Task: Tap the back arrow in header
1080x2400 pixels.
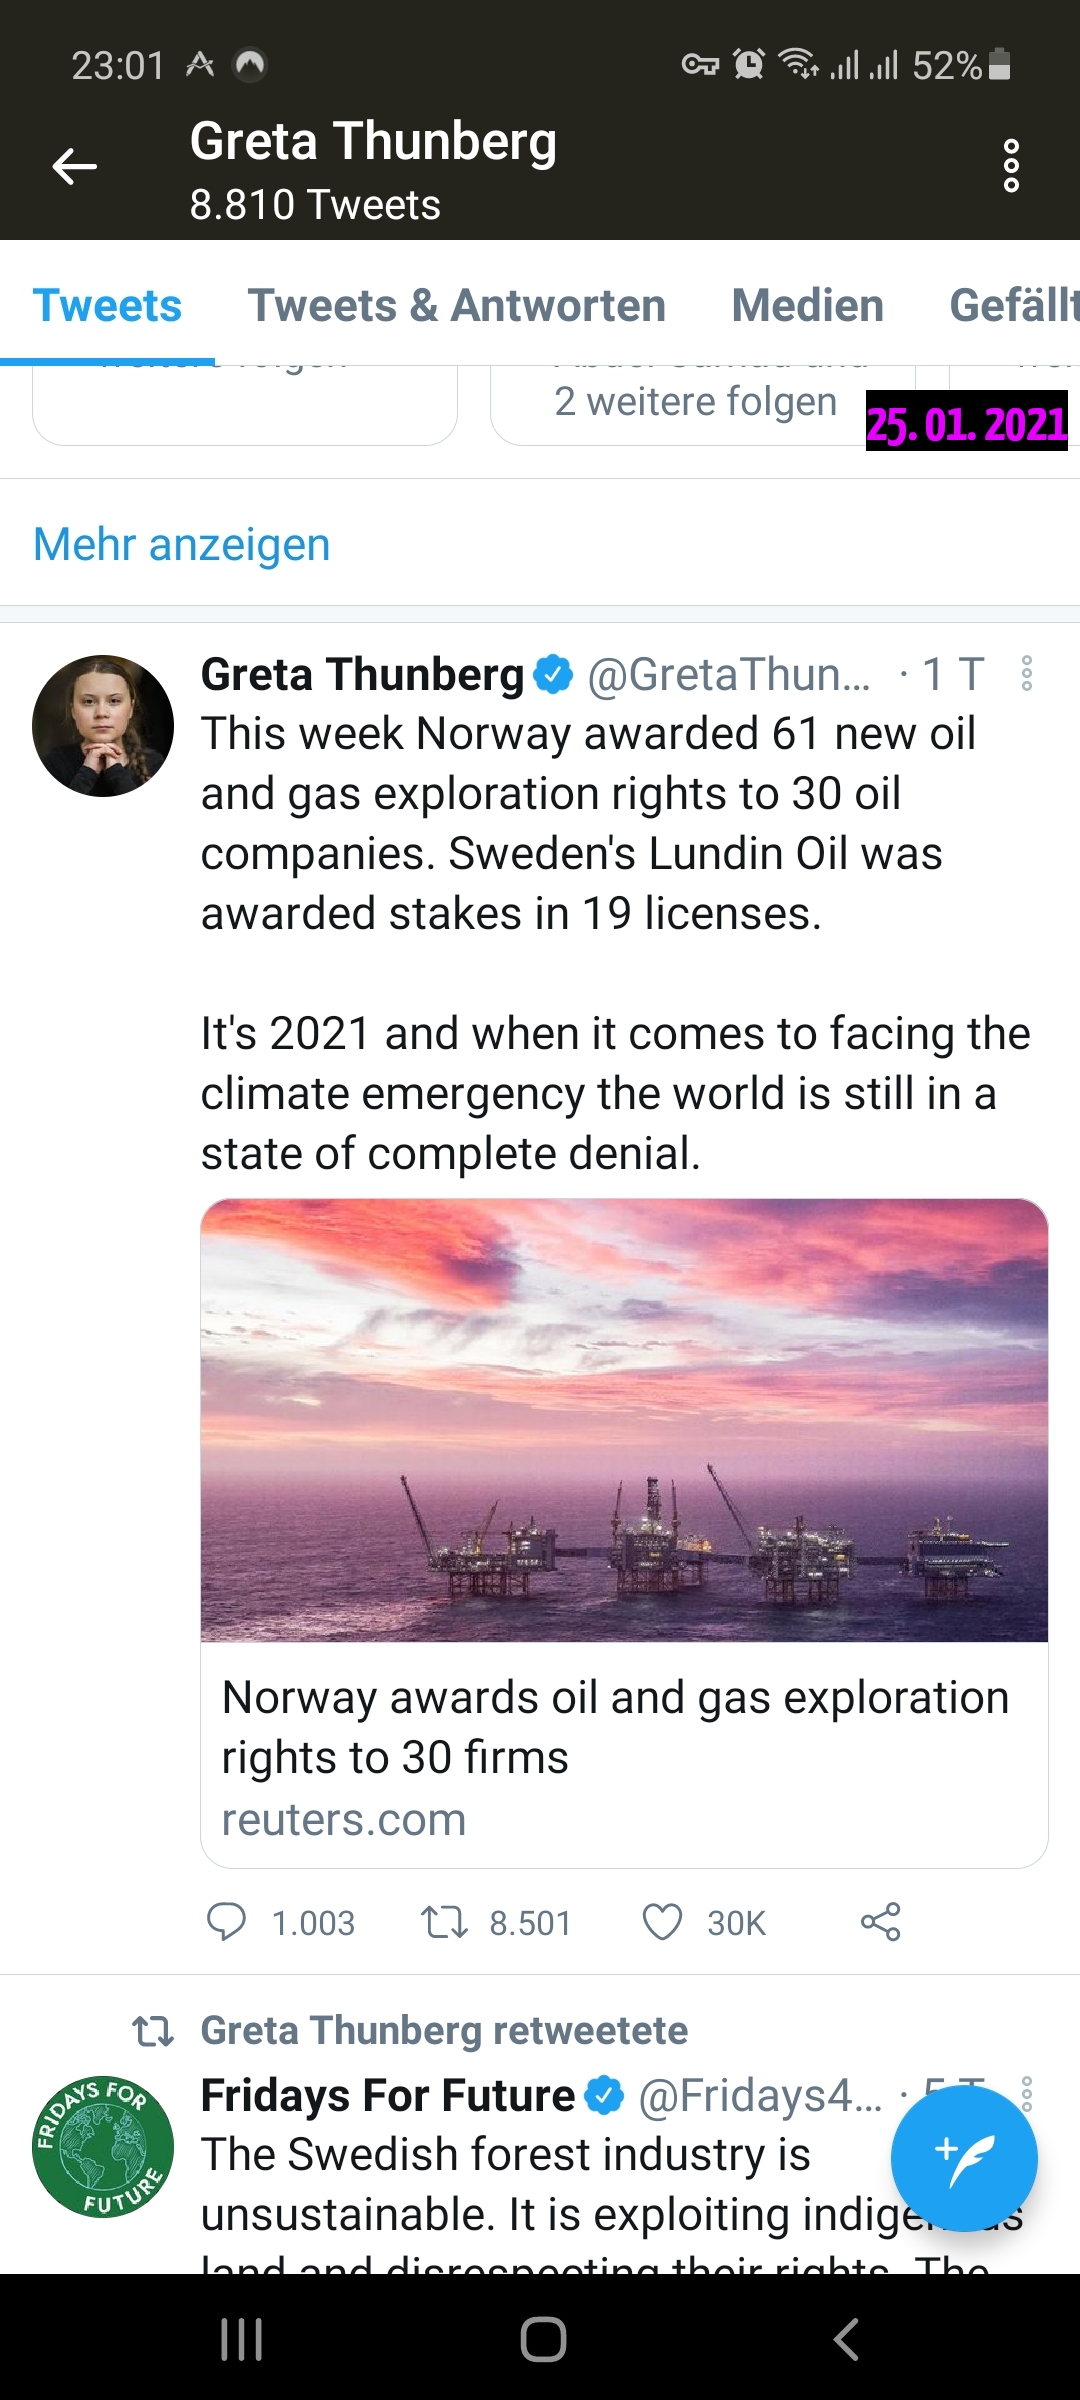Action: 75,166
